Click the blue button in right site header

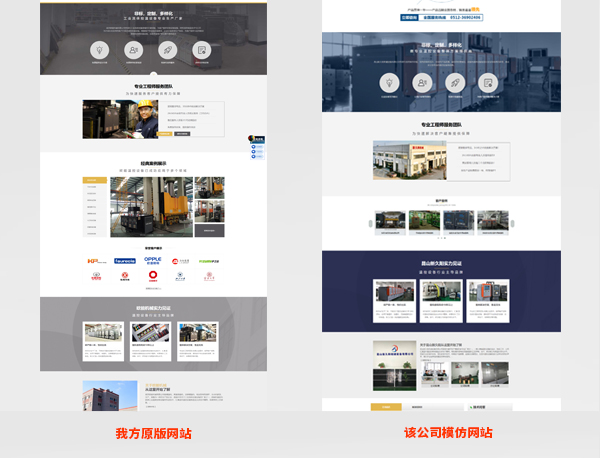(411, 17)
